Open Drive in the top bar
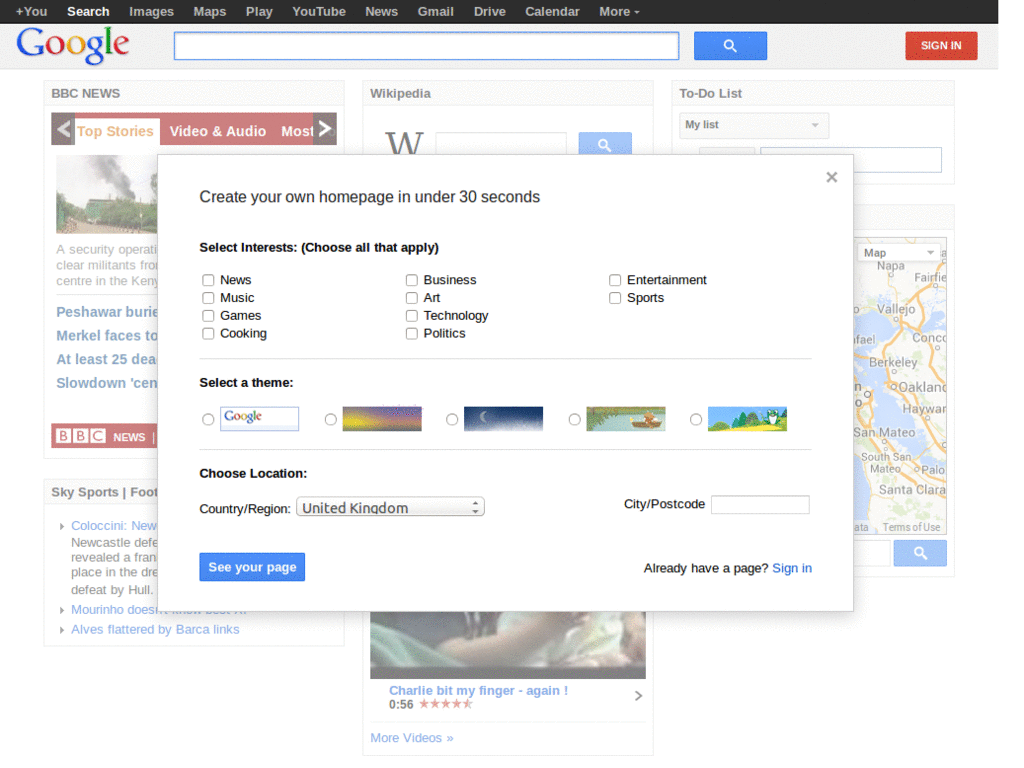 pos(490,12)
